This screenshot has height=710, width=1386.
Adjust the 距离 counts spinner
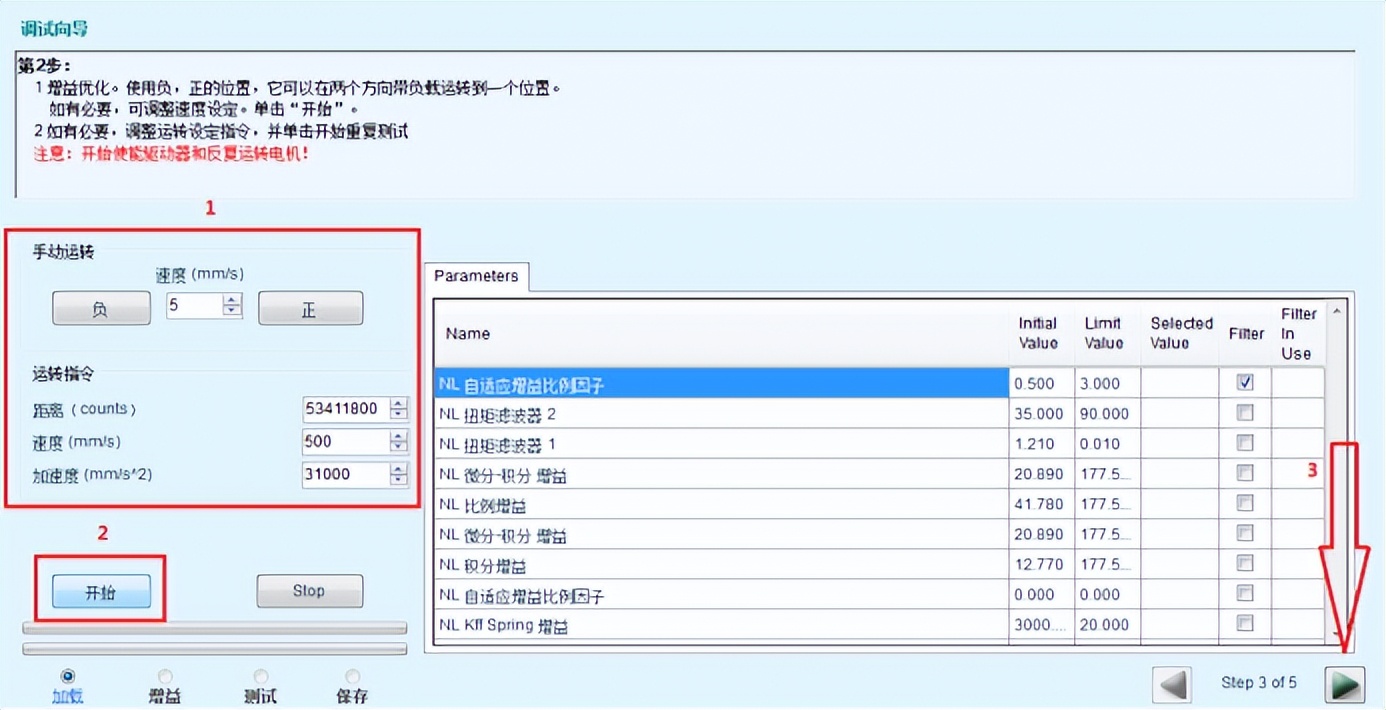tap(399, 409)
